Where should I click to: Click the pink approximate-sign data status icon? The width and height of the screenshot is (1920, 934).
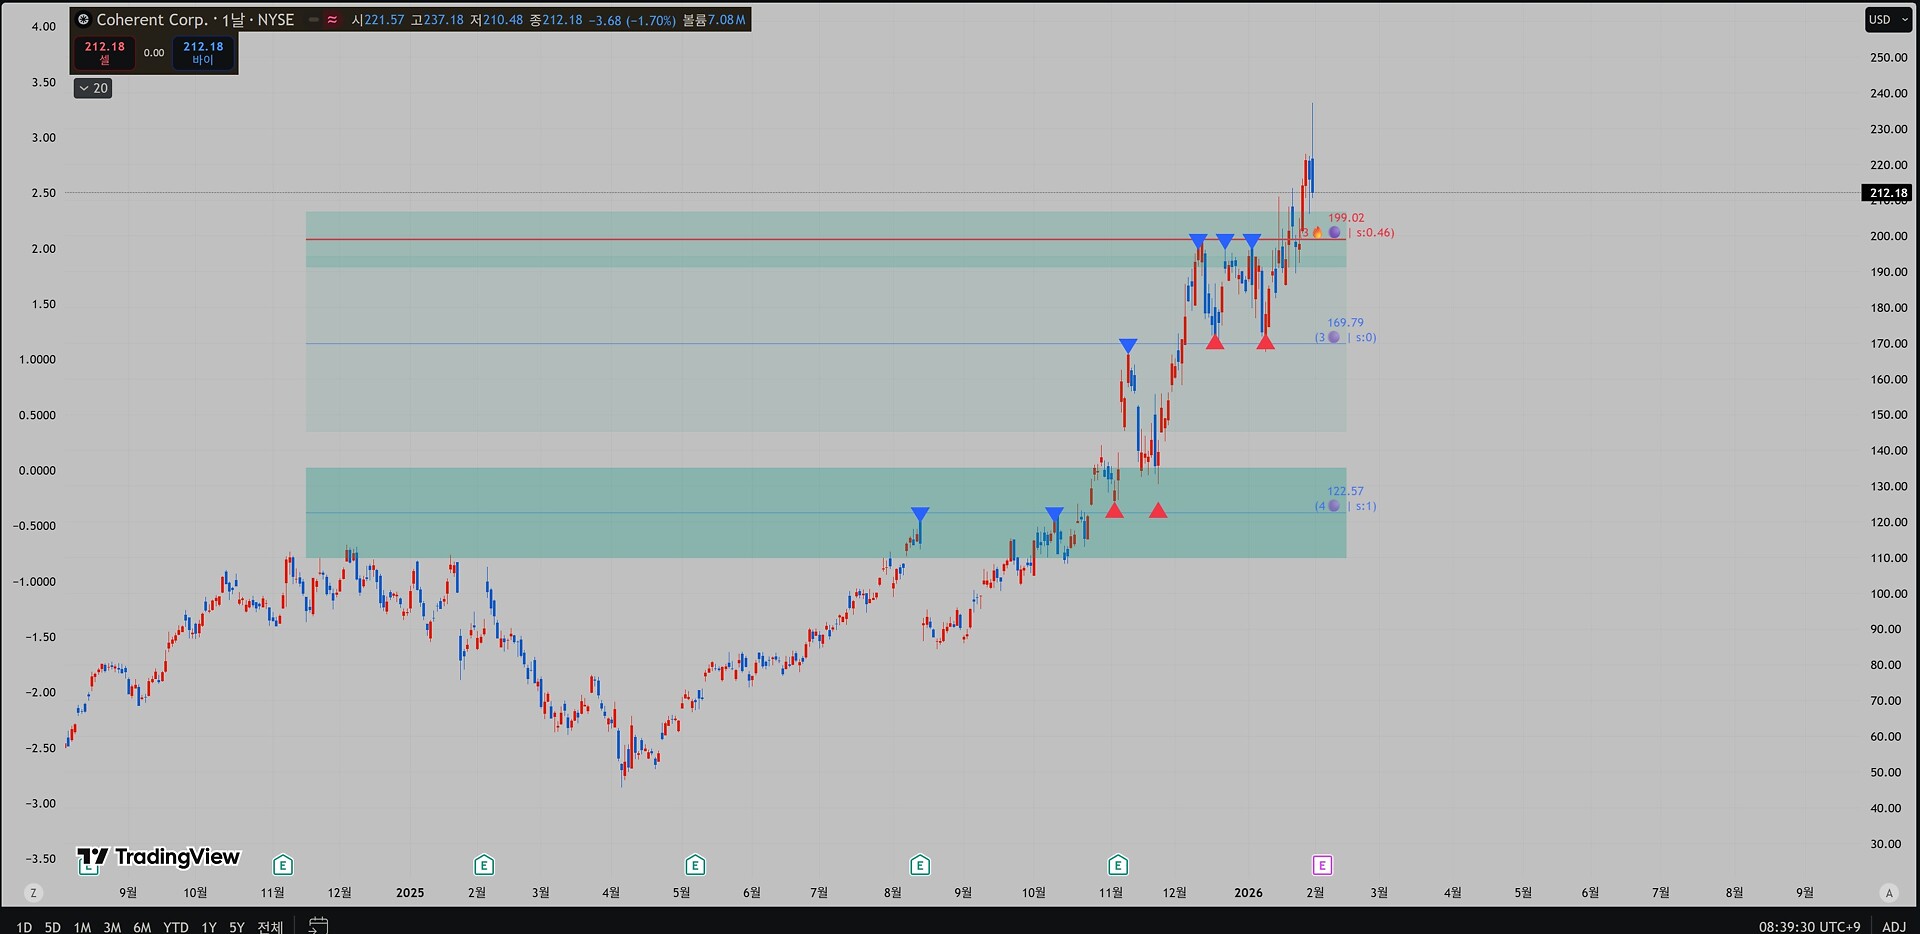(332, 20)
